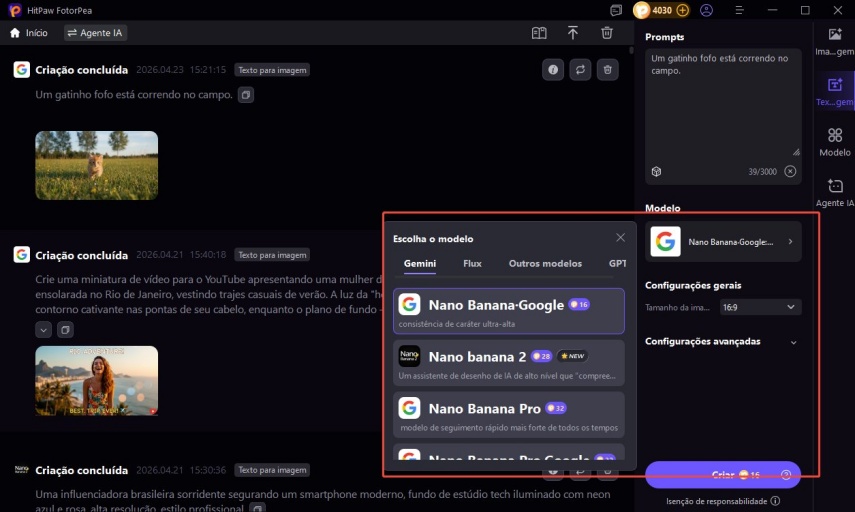Click the upload arrow icon in toolbar
855x512 pixels.
point(573,33)
